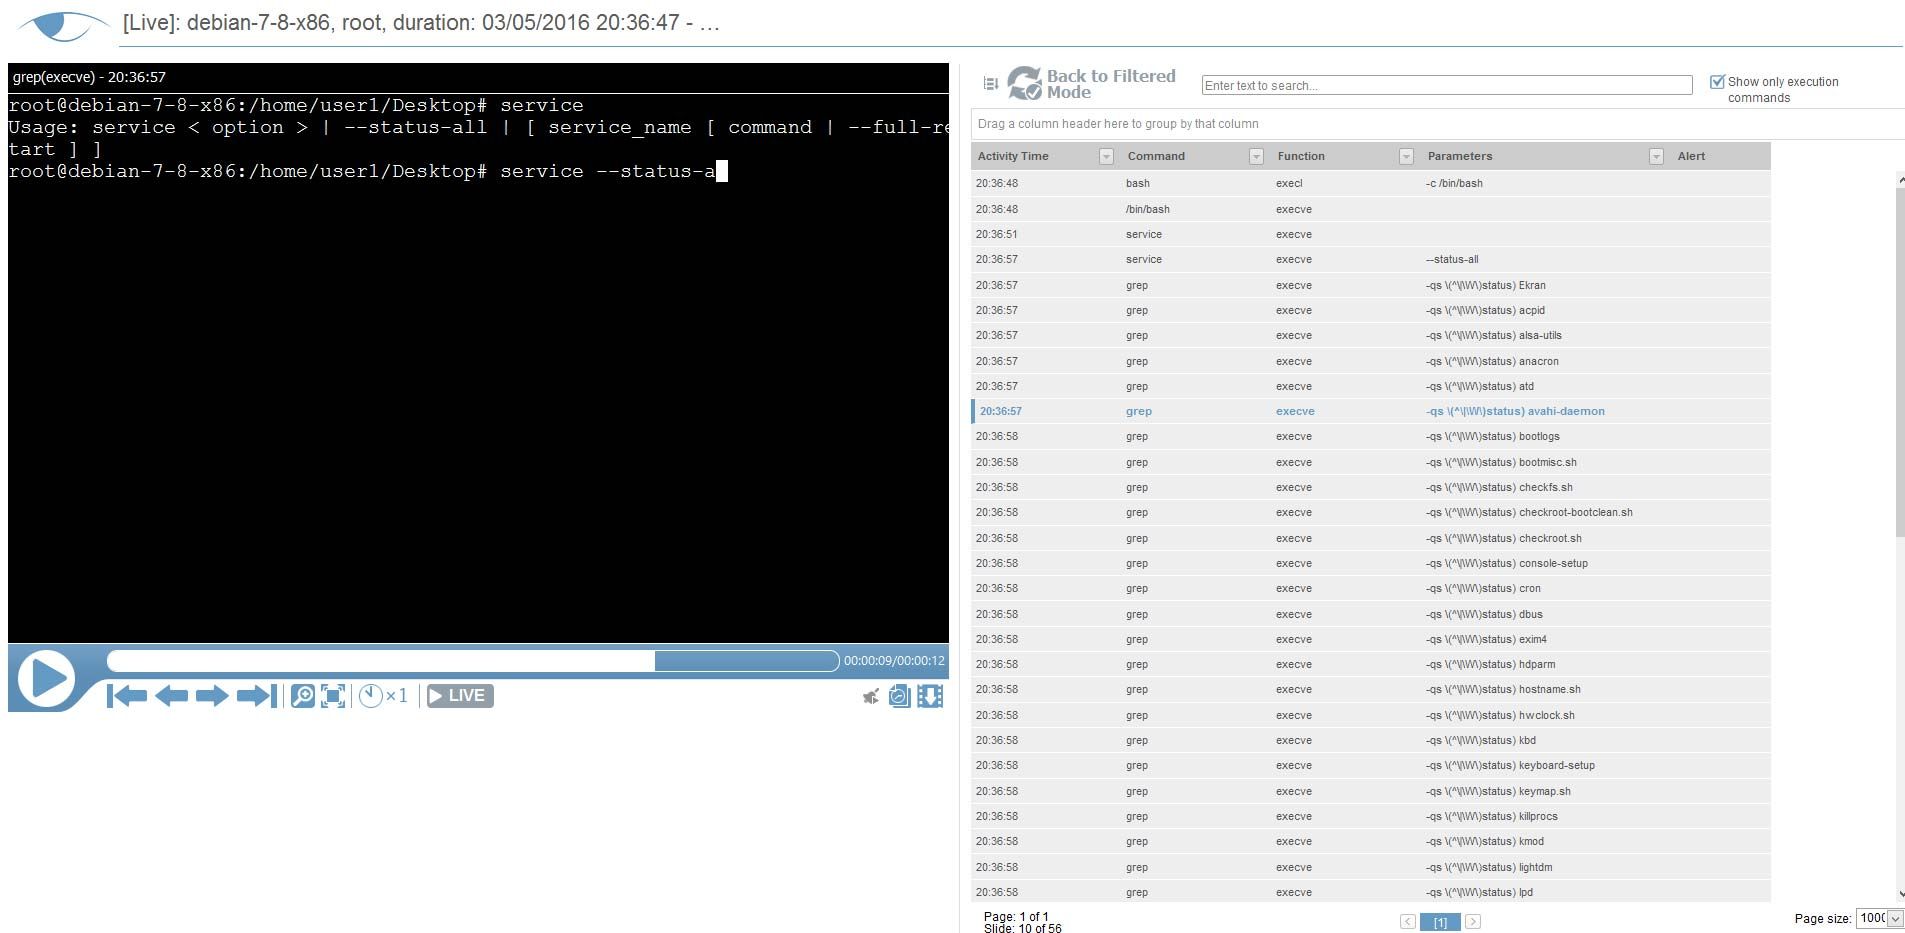Change playback speed x1 clock

[x=383, y=696]
